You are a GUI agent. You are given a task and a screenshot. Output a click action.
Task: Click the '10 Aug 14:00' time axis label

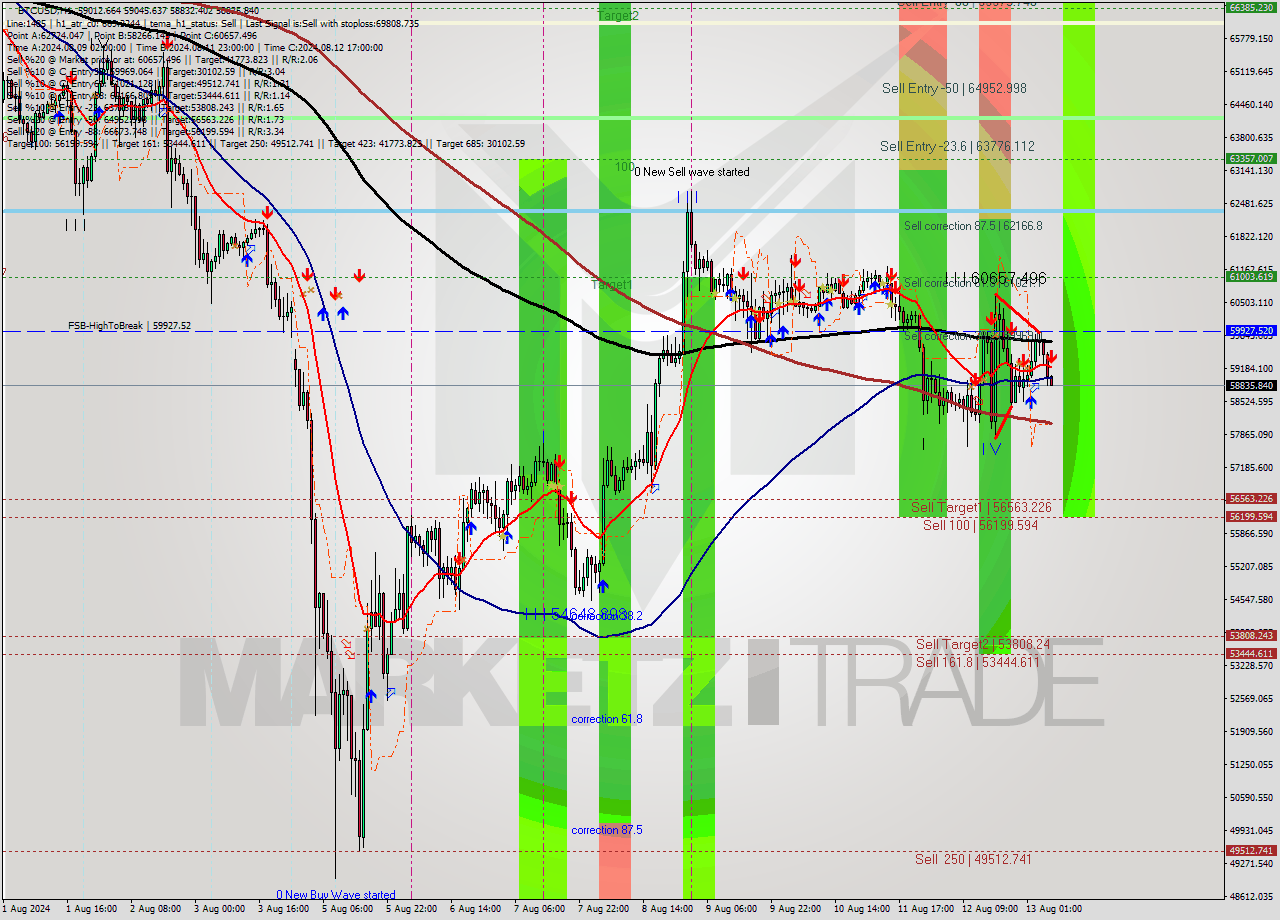coord(861,909)
